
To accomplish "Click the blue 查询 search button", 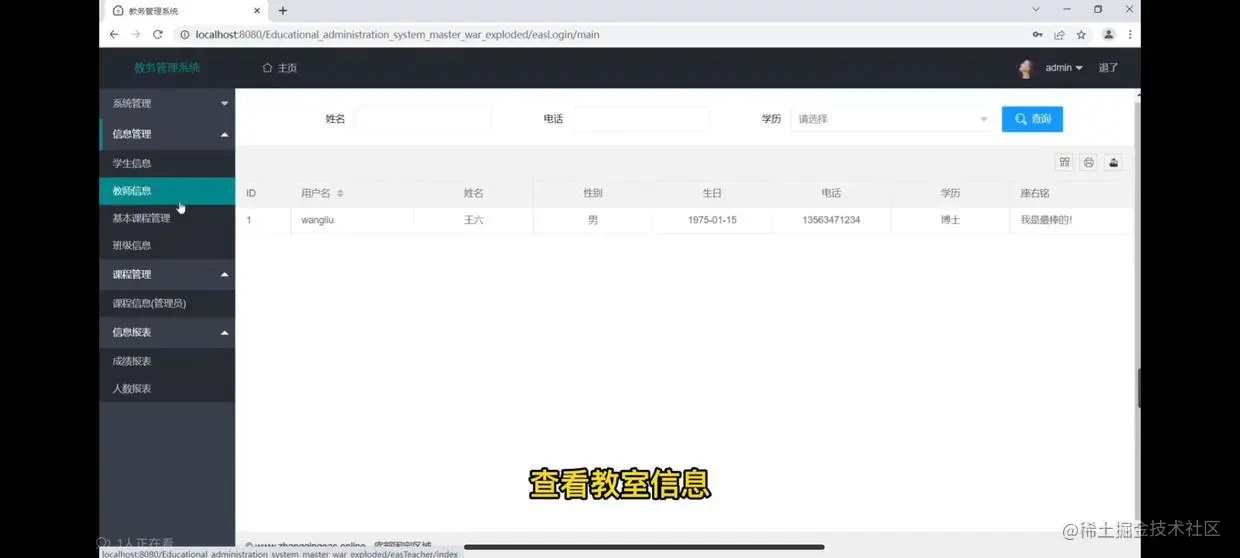I will 1032,119.
